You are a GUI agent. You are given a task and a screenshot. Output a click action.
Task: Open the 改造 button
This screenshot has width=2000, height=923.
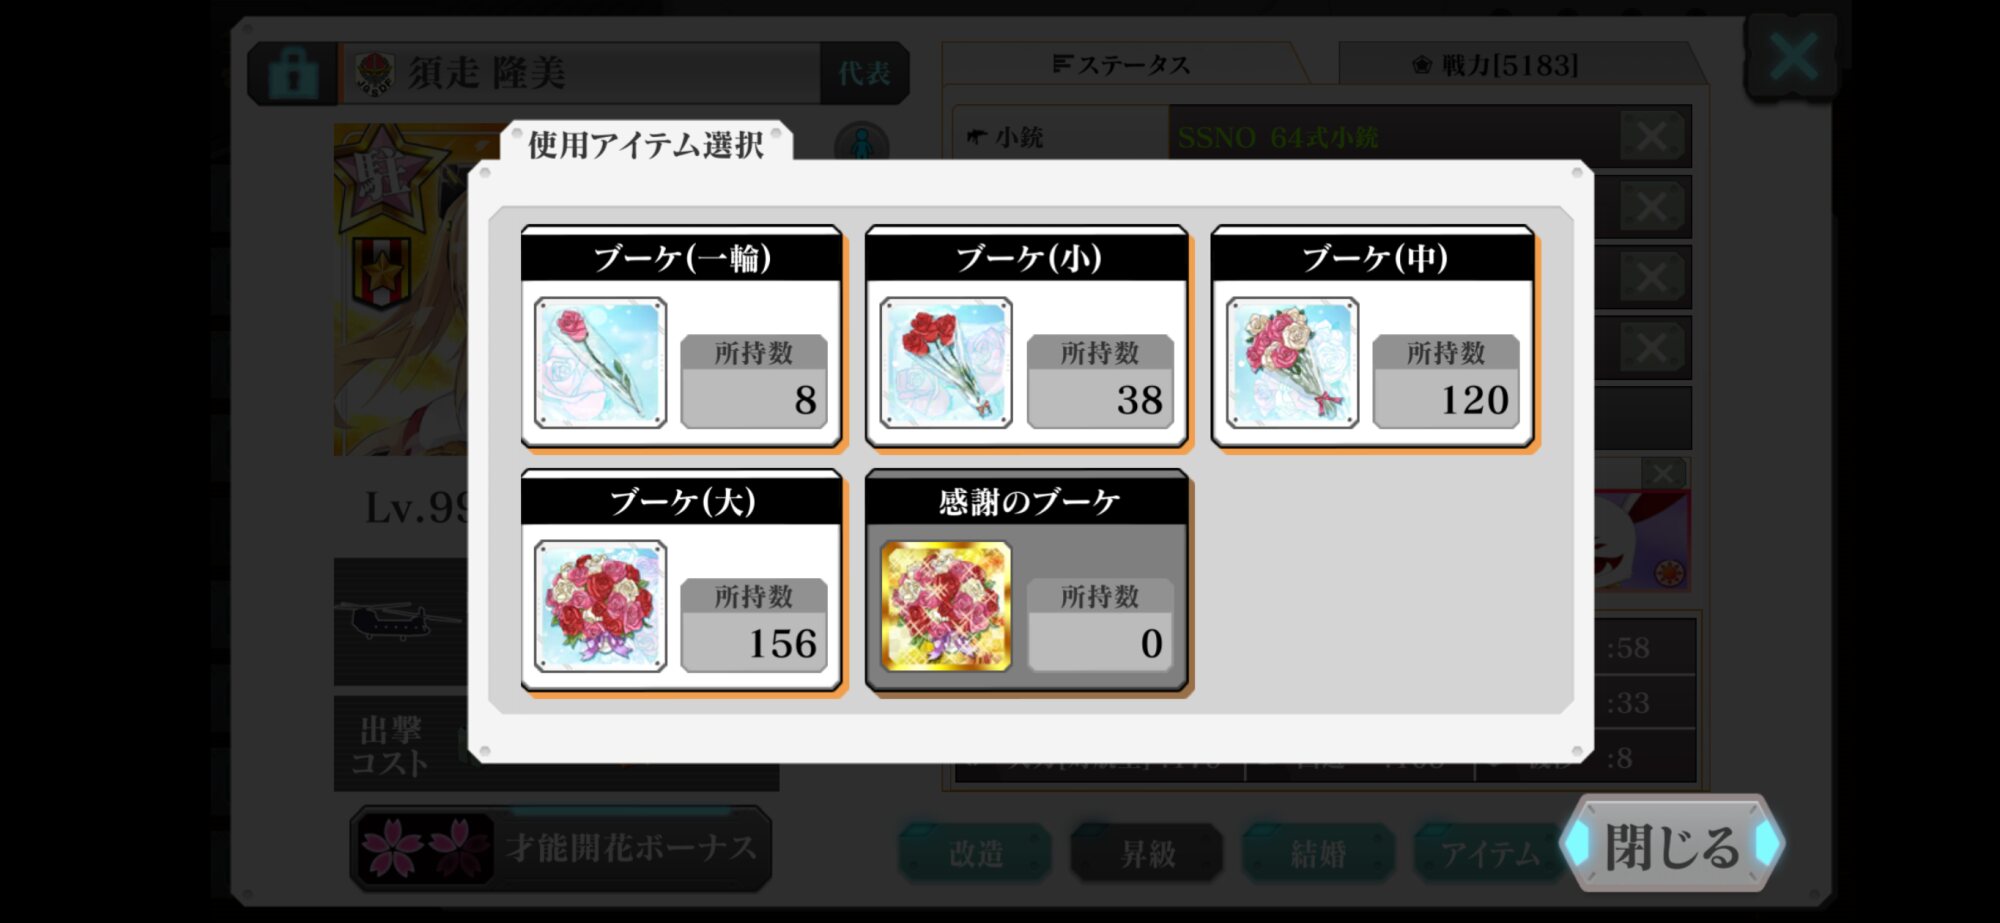point(976,853)
